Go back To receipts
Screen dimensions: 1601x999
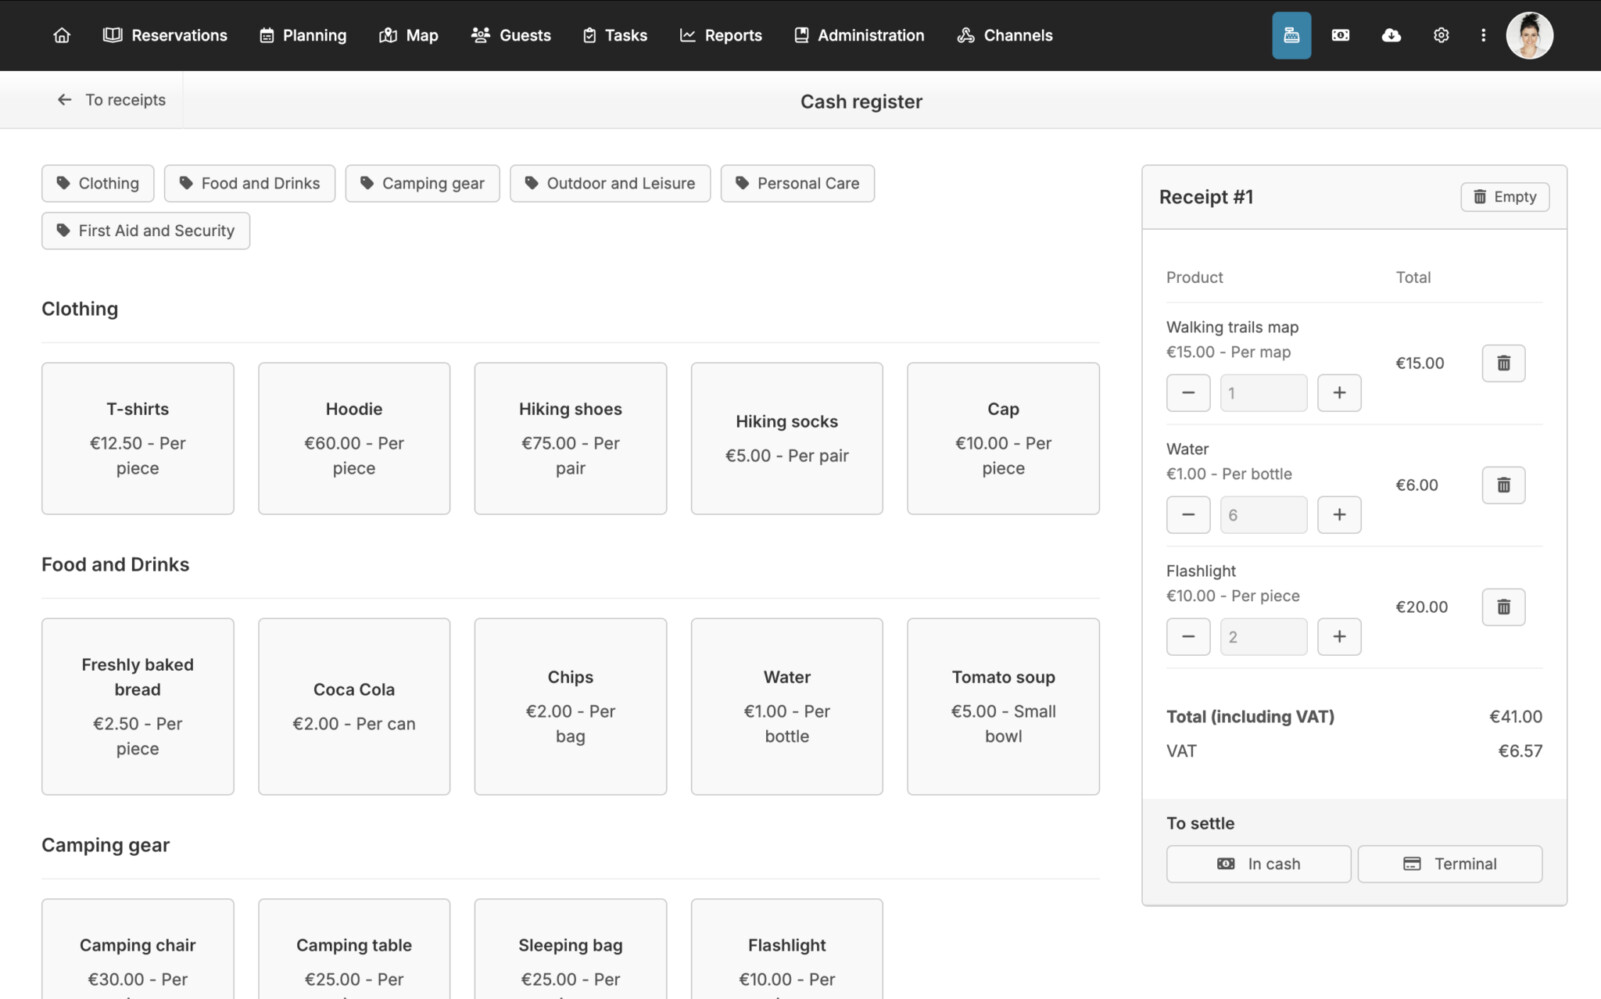coord(111,100)
